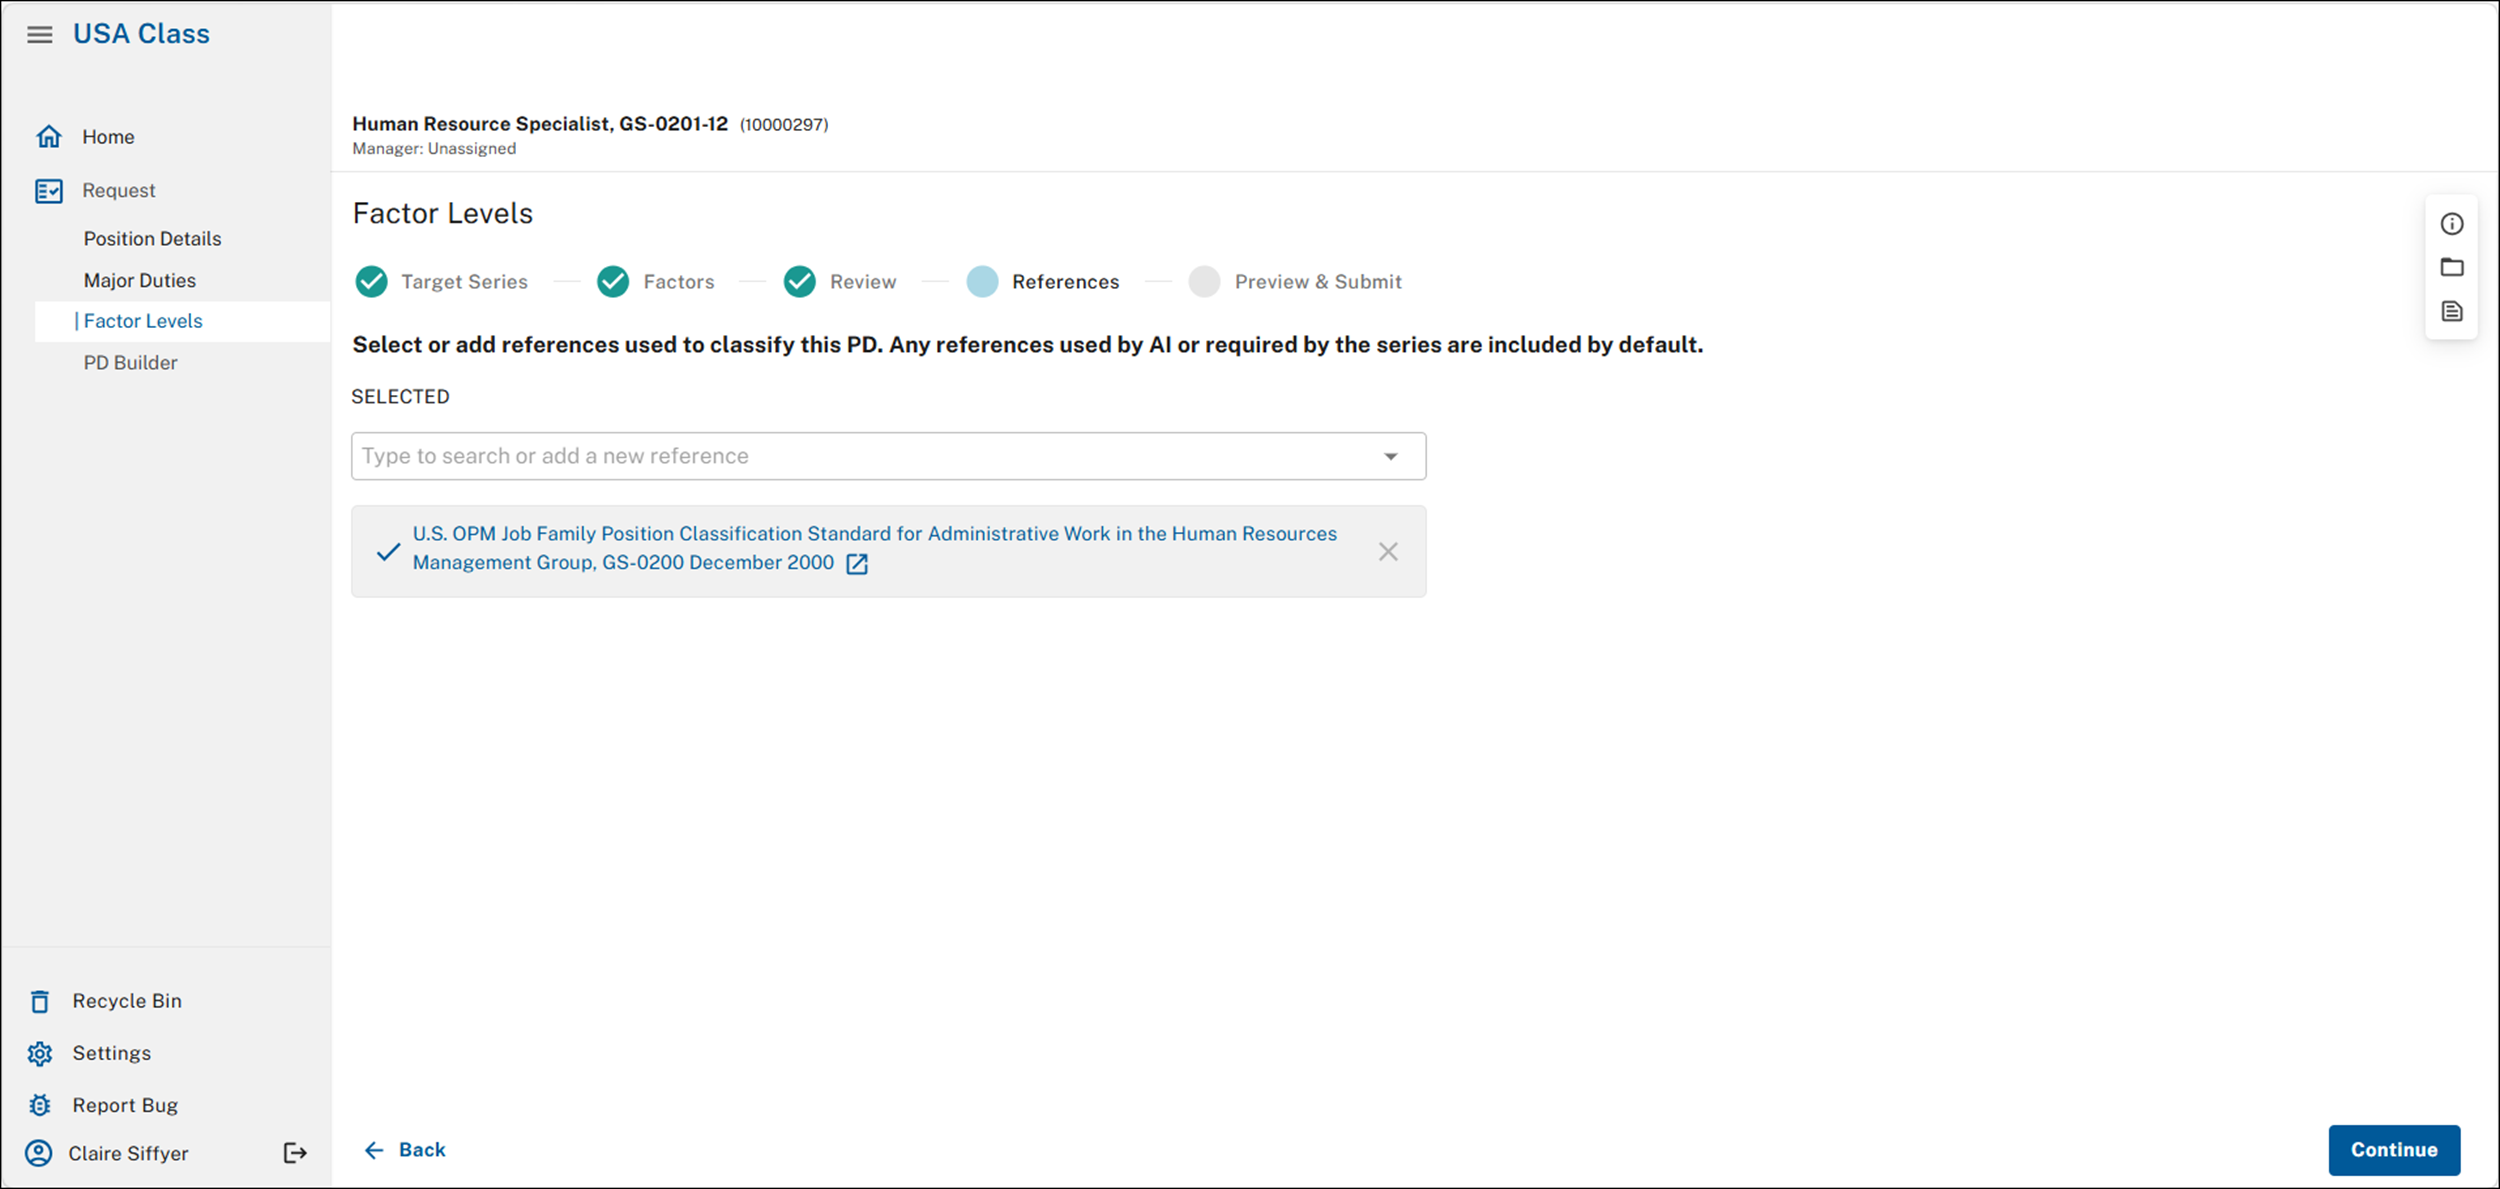Open the info circle icon panel

pos(2451,224)
